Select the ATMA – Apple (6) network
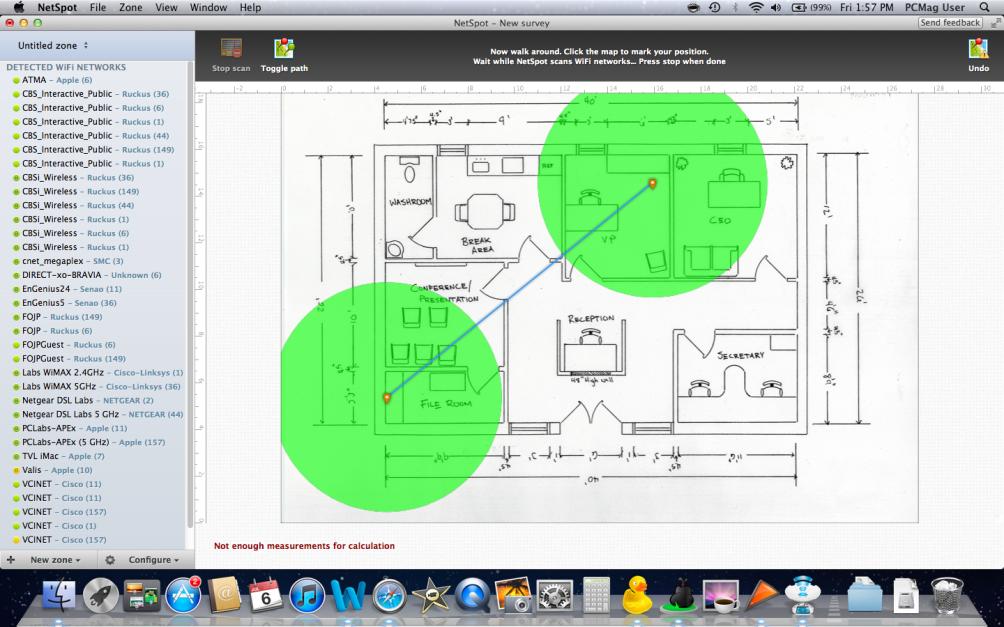 [57, 80]
